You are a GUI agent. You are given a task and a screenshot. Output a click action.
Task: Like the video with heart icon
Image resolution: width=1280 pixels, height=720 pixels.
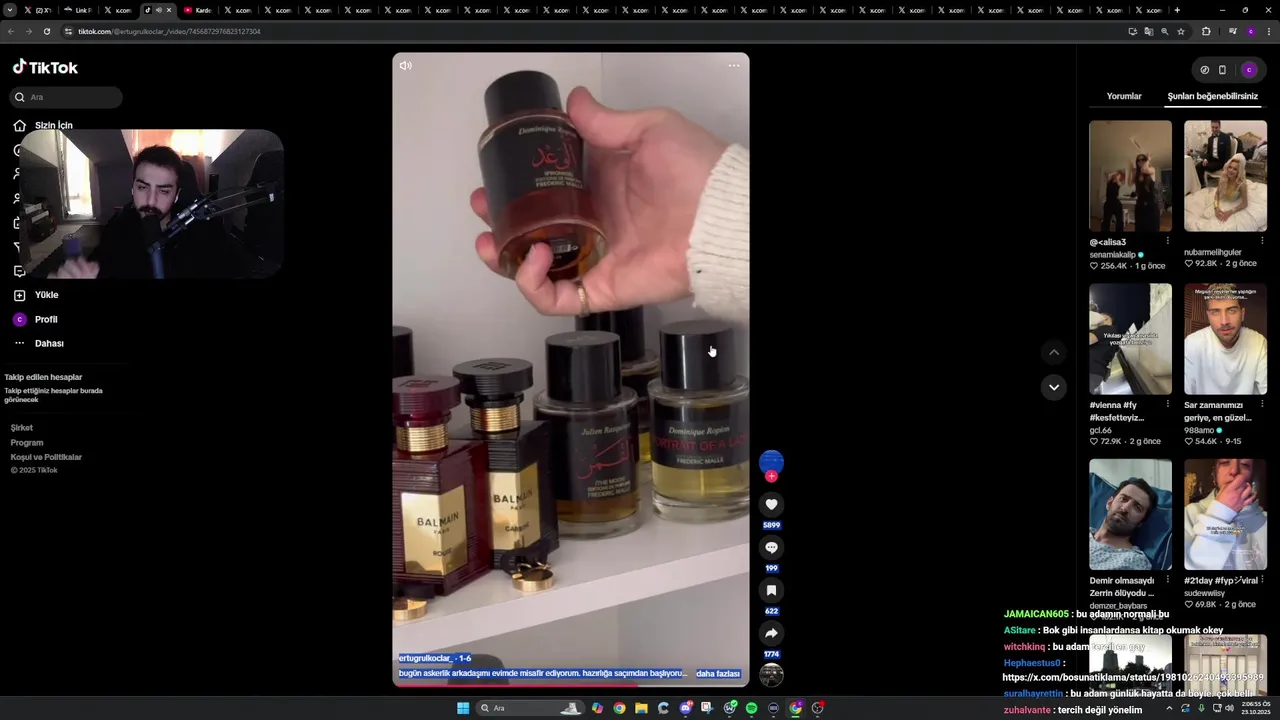pyautogui.click(x=771, y=505)
